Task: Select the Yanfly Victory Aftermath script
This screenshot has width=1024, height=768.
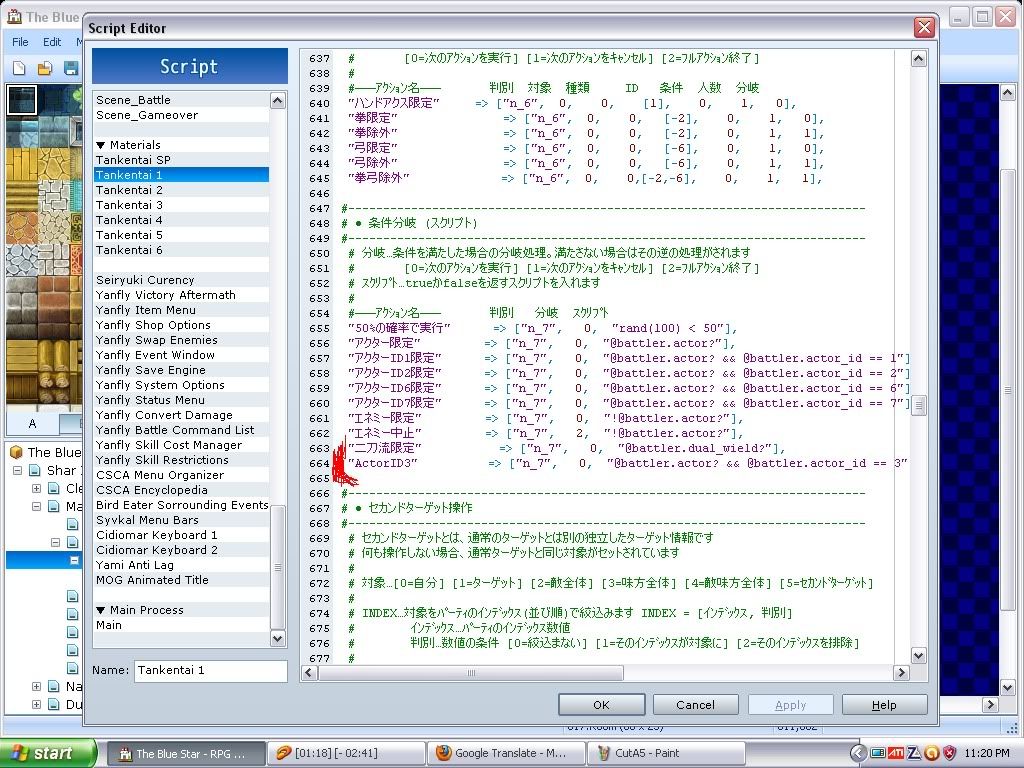Action: pyautogui.click(x=166, y=295)
